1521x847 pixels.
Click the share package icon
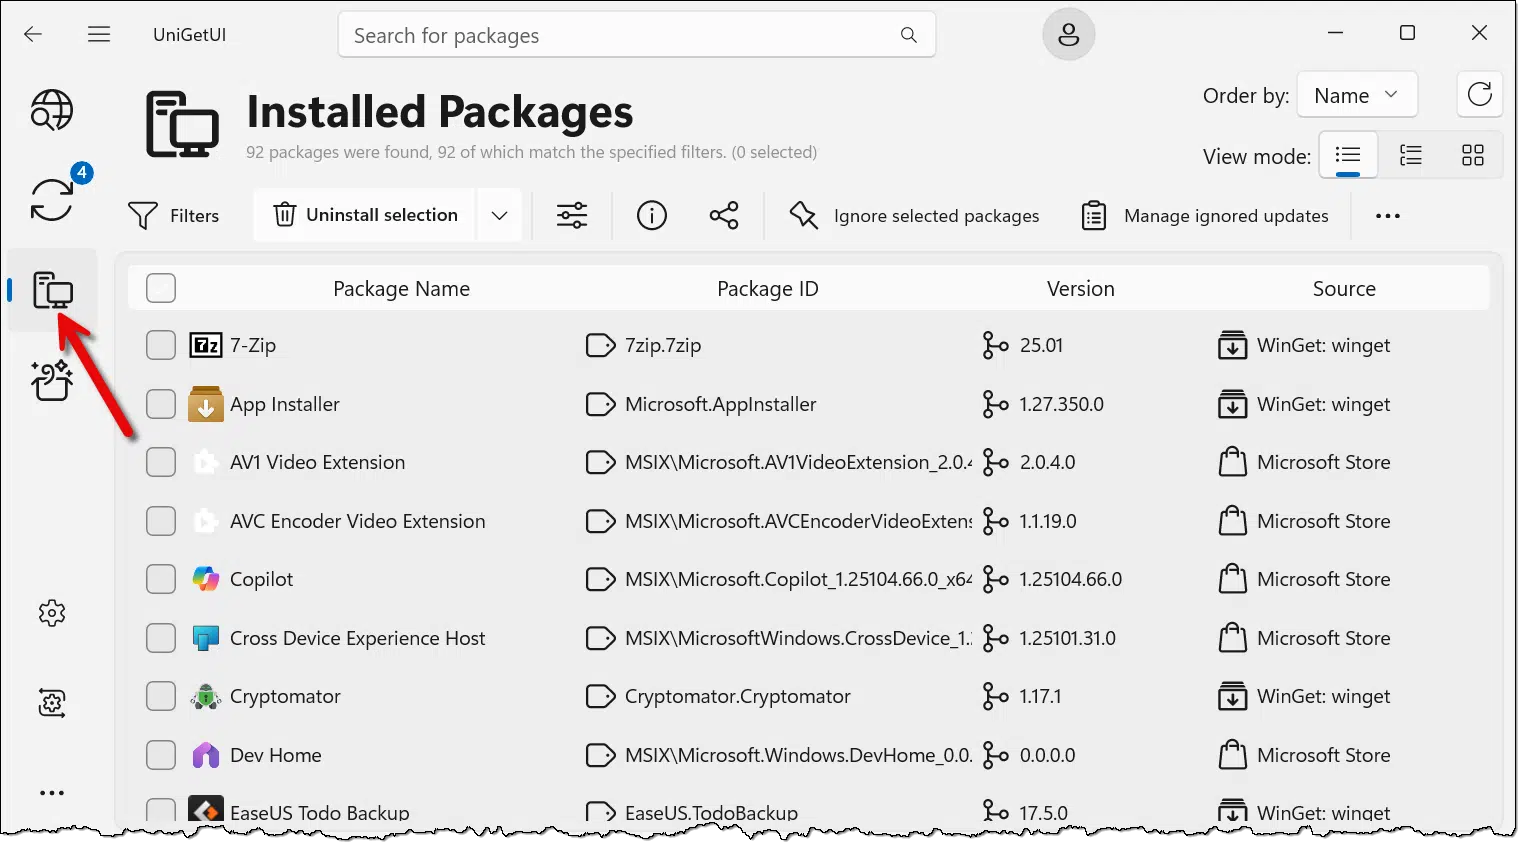724,215
